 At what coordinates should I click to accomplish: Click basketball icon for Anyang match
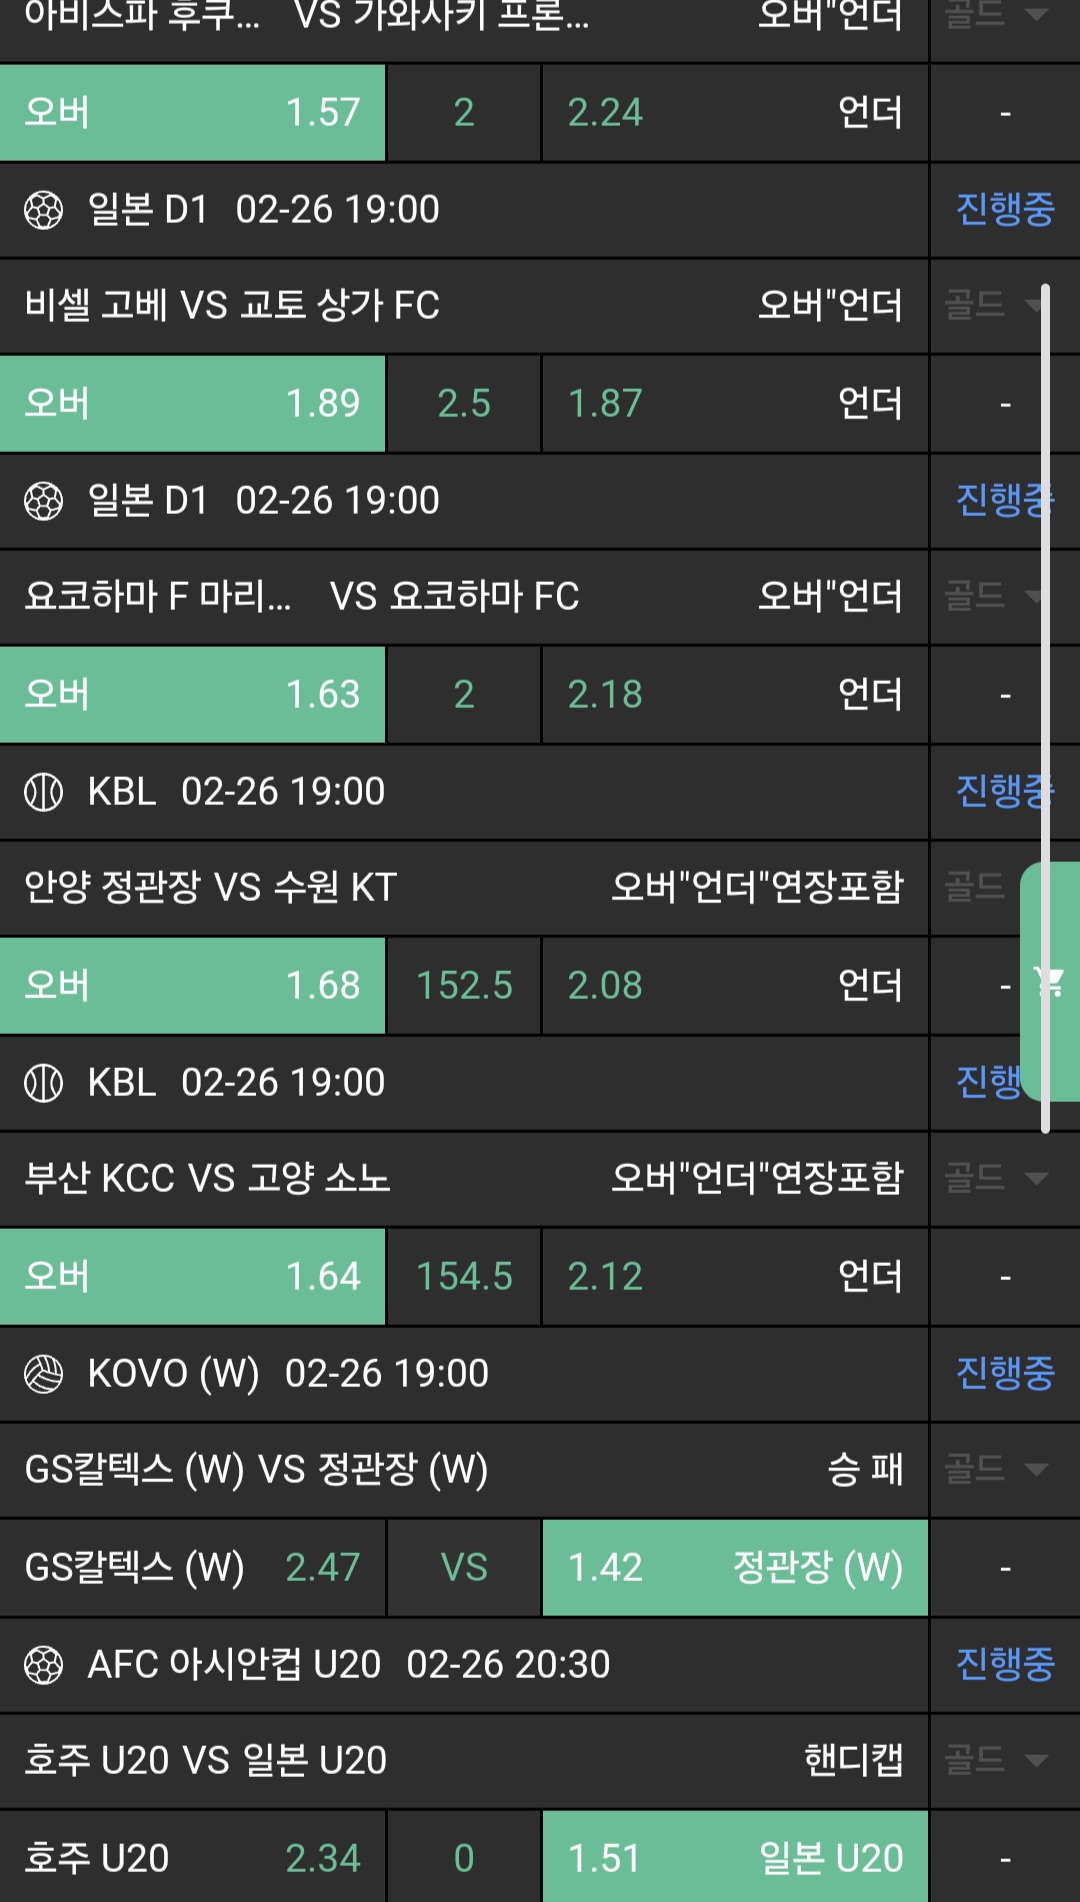coord(43,792)
